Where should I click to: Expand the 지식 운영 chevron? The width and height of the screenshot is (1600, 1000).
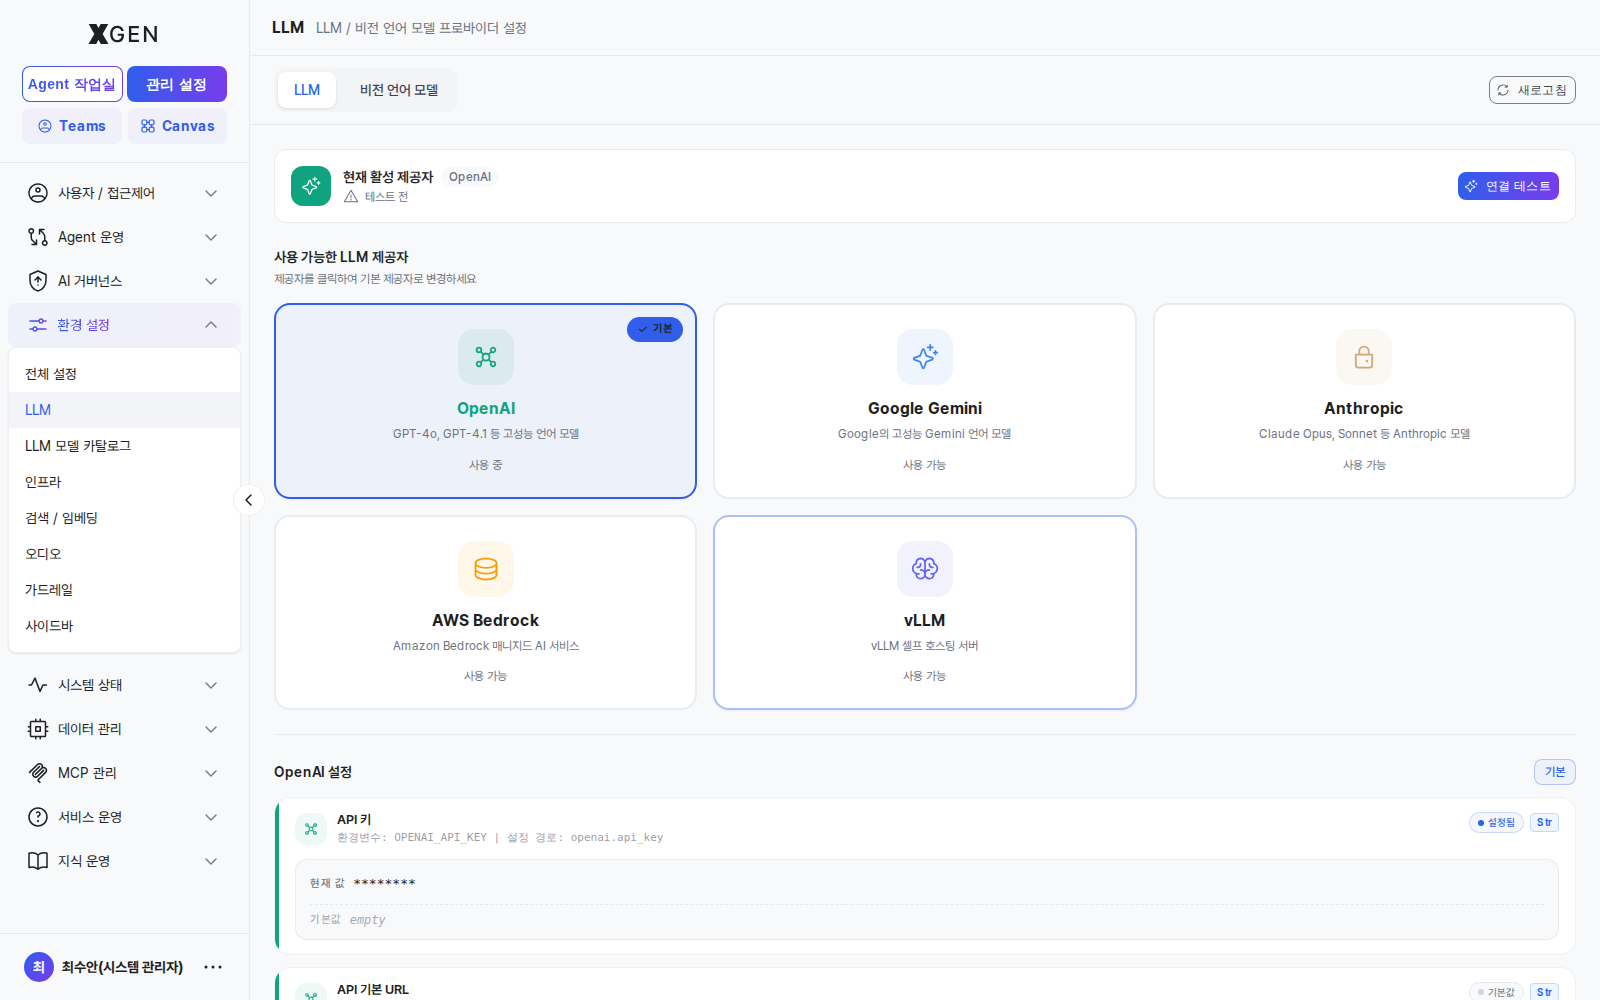pyautogui.click(x=211, y=861)
